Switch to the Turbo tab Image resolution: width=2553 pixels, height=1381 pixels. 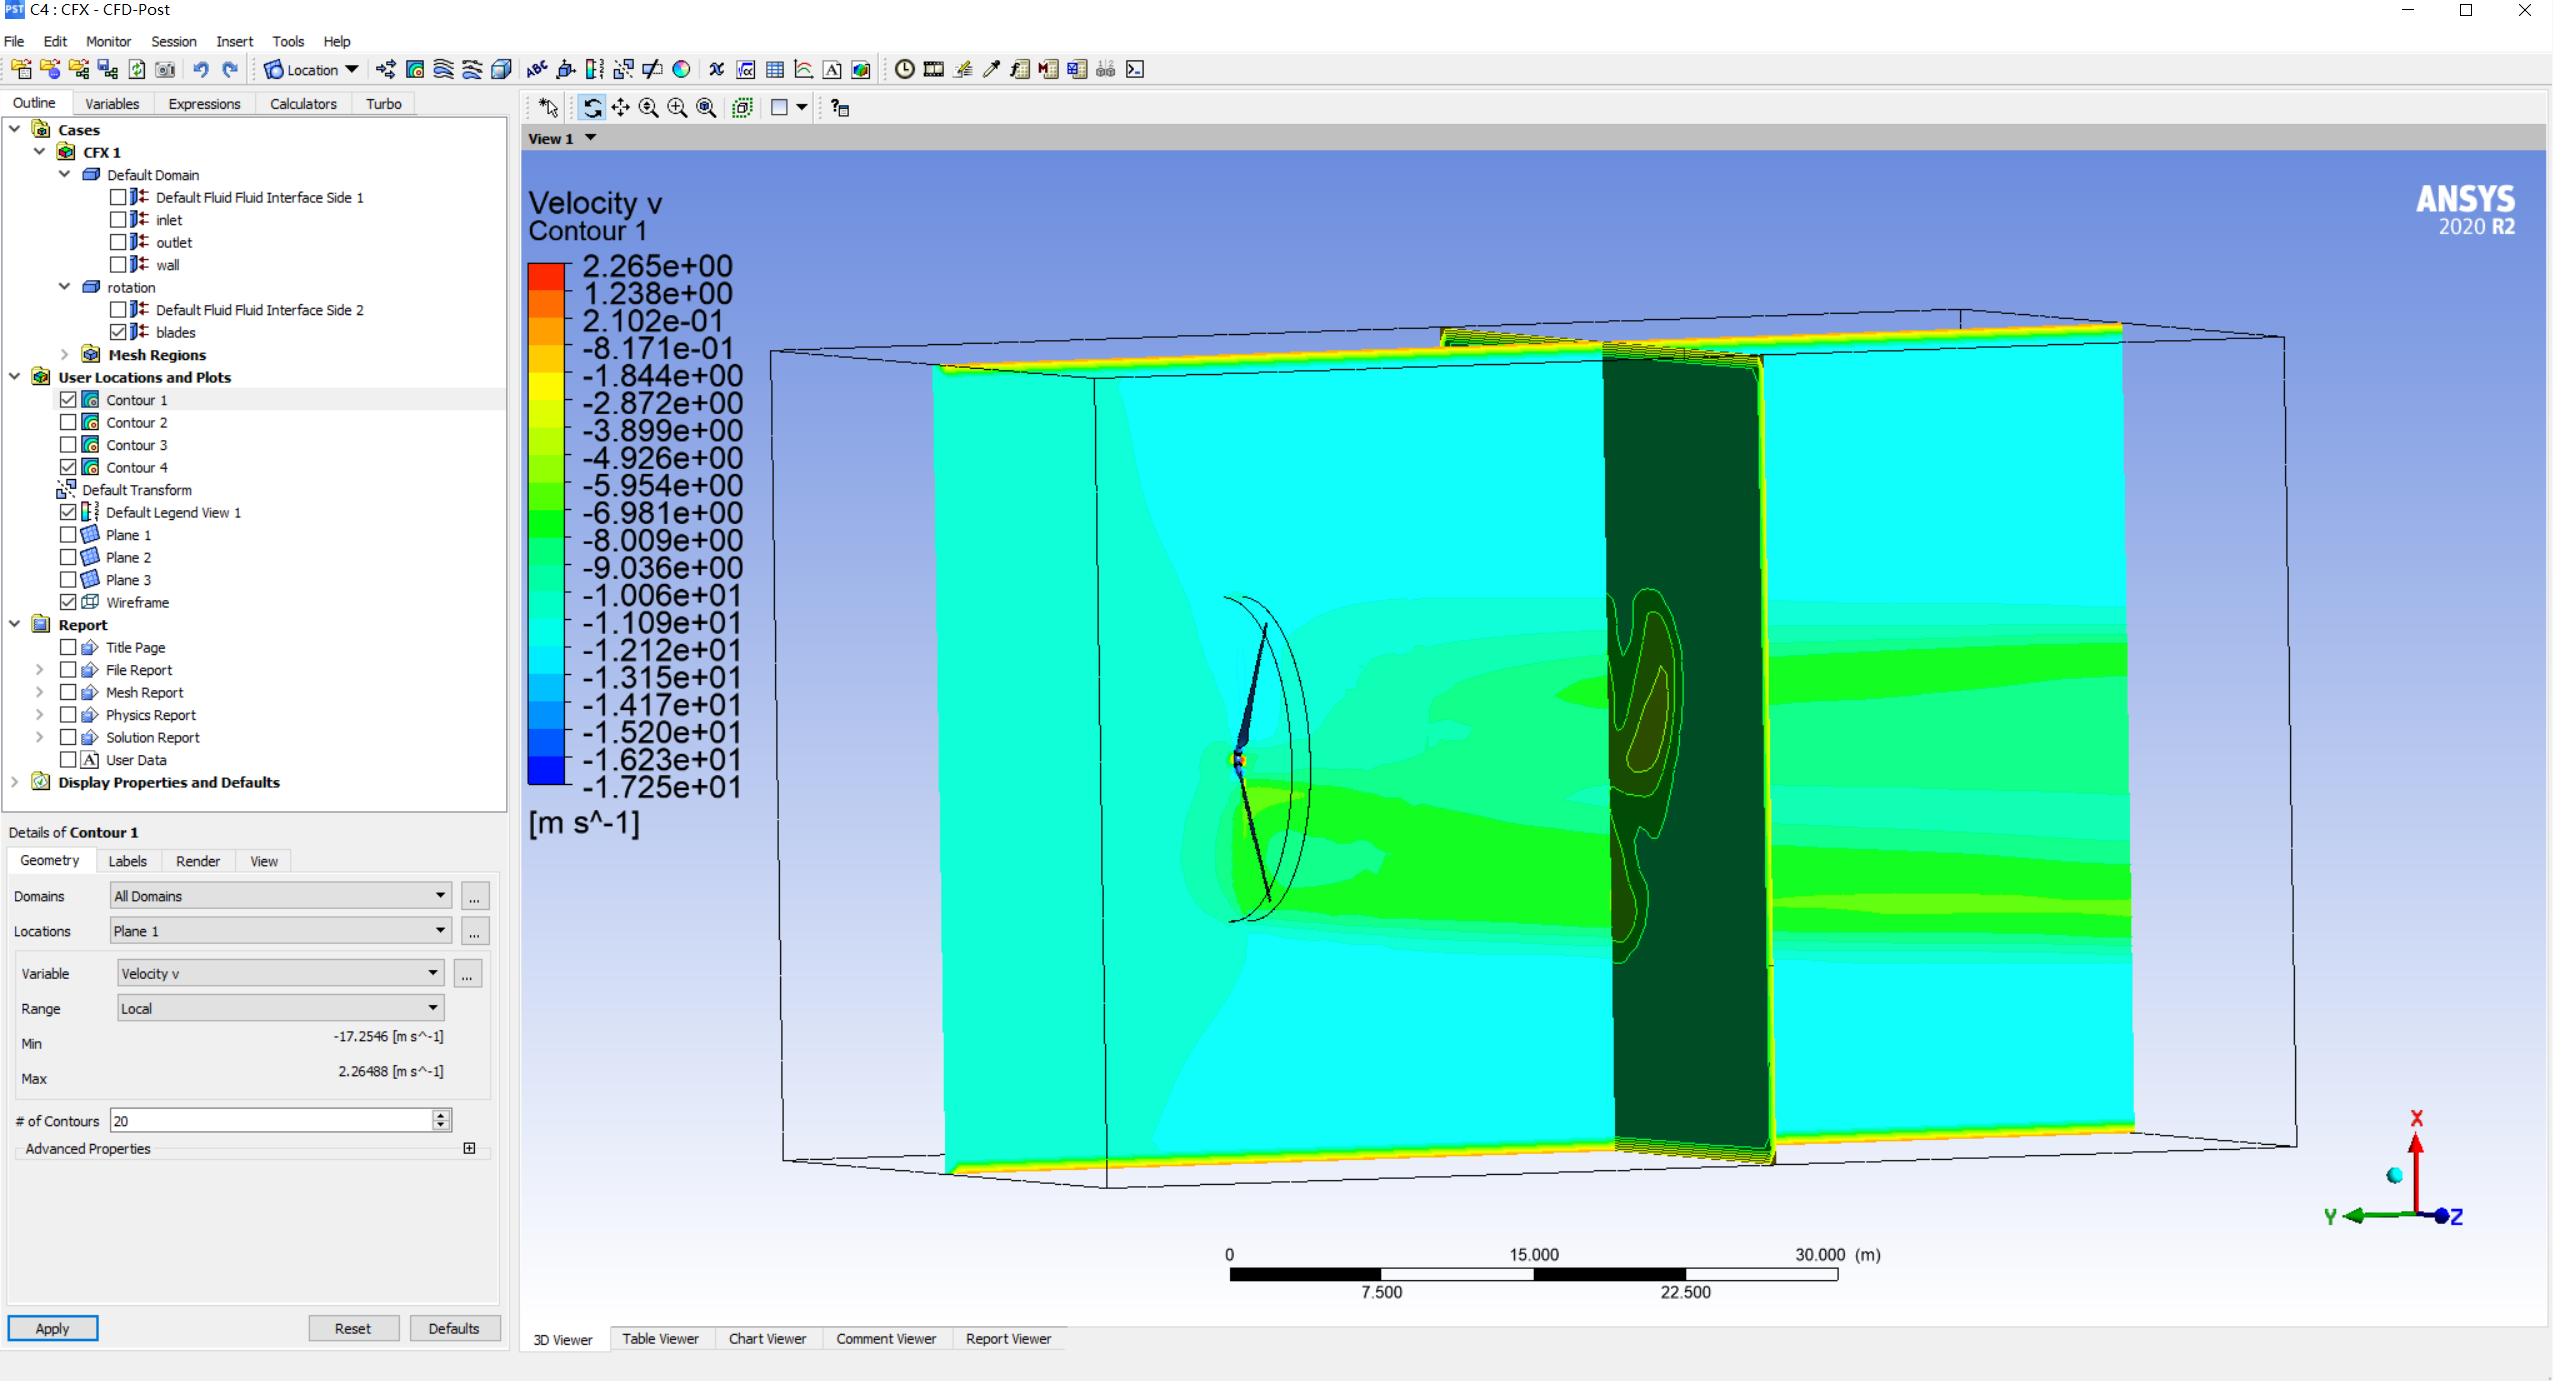coord(383,103)
